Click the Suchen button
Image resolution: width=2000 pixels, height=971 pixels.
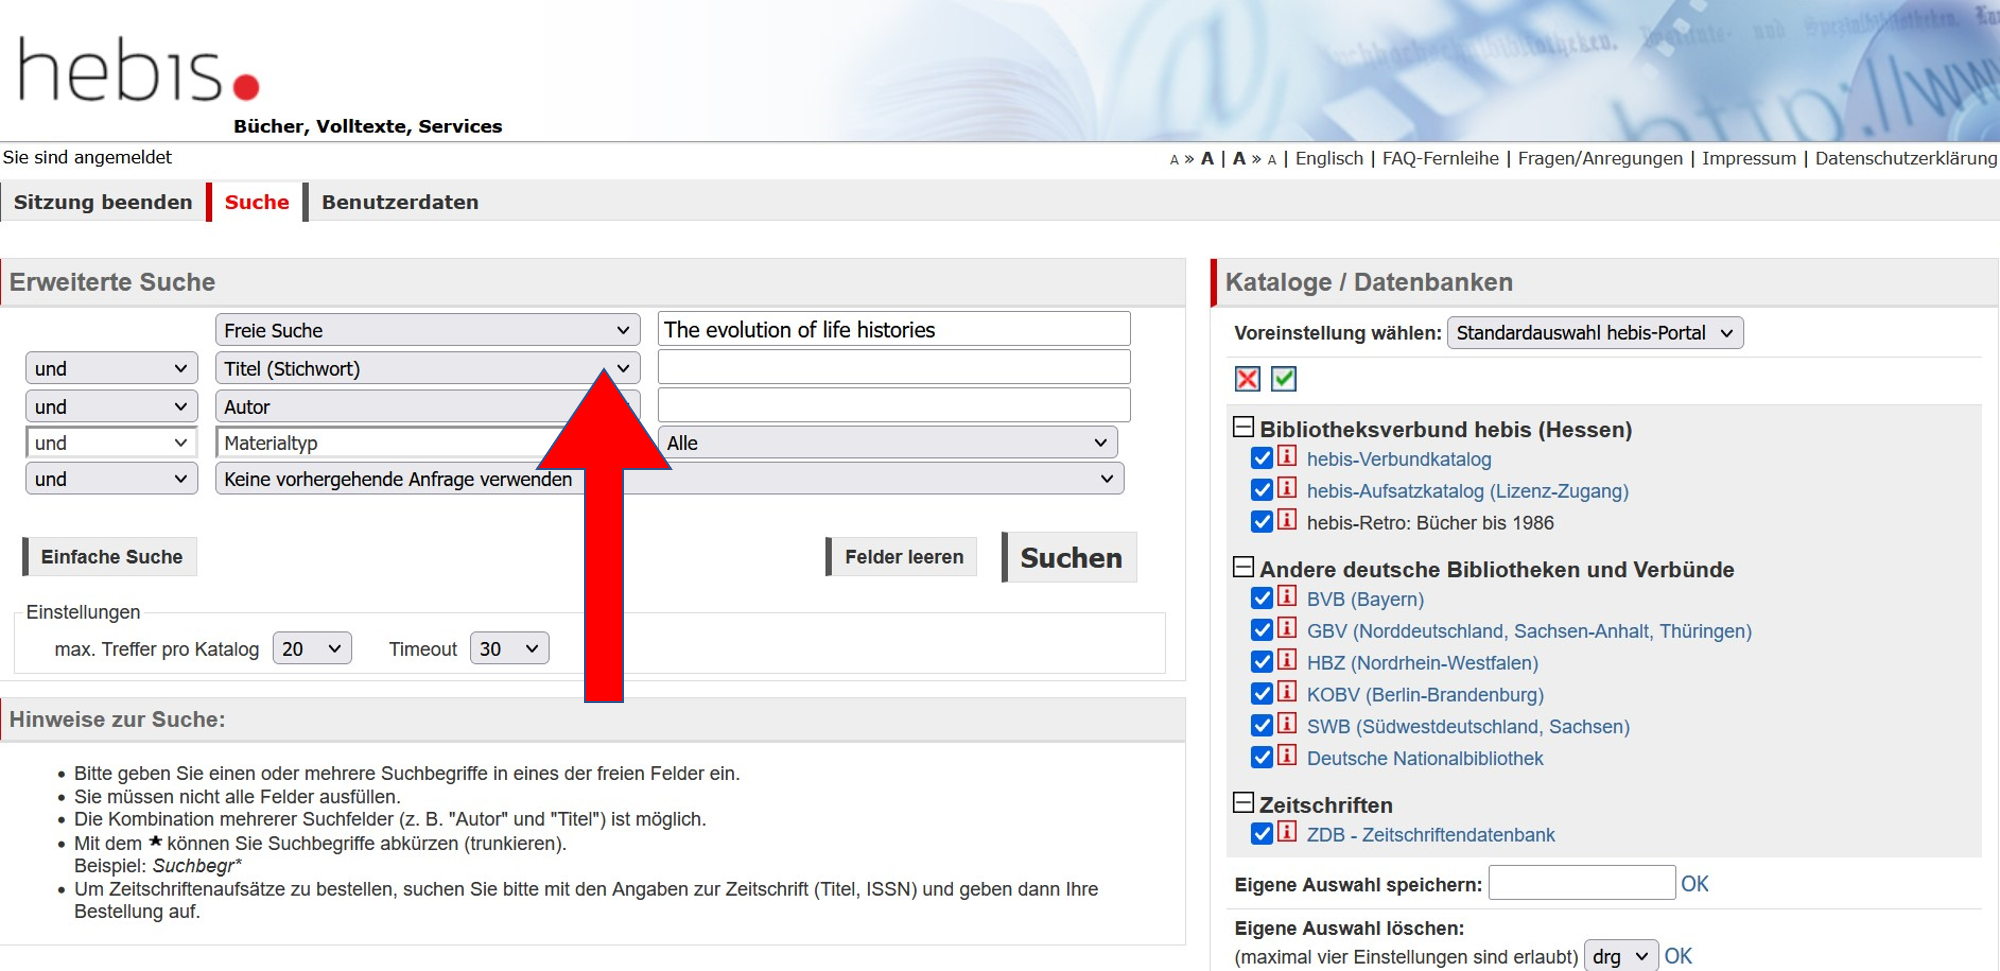tap(1070, 557)
